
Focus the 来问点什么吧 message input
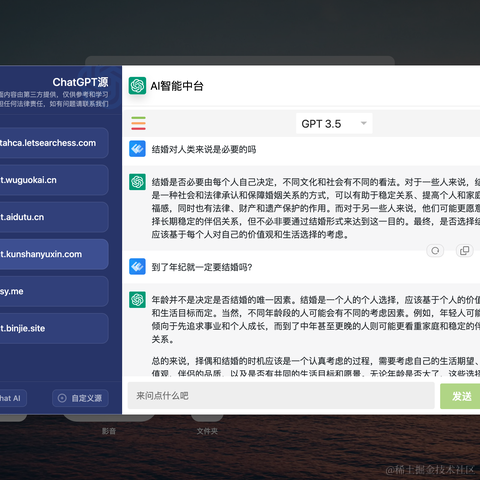tap(281, 396)
